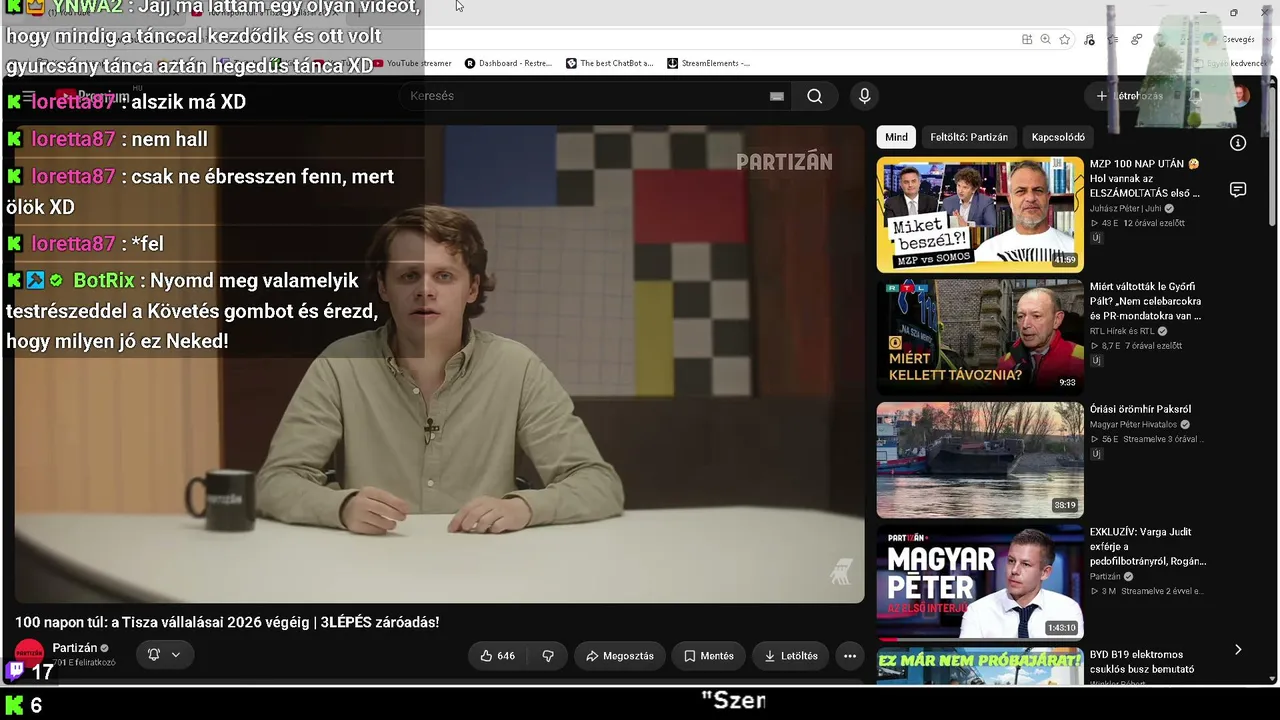Open the EZ MÁR NEM PRÓBAJÁRAT thumbnail
Image resolution: width=1280 pixels, height=720 pixels.
click(980, 666)
